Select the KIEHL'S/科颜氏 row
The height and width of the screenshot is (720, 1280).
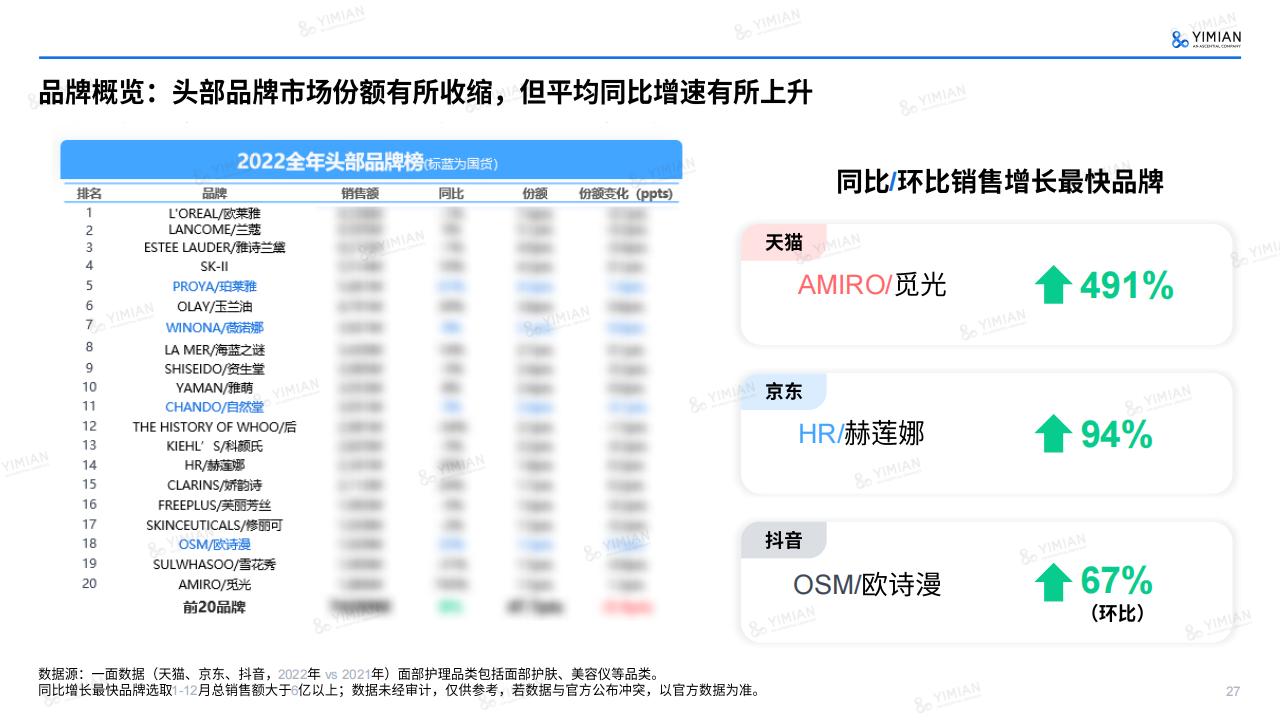[370, 446]
